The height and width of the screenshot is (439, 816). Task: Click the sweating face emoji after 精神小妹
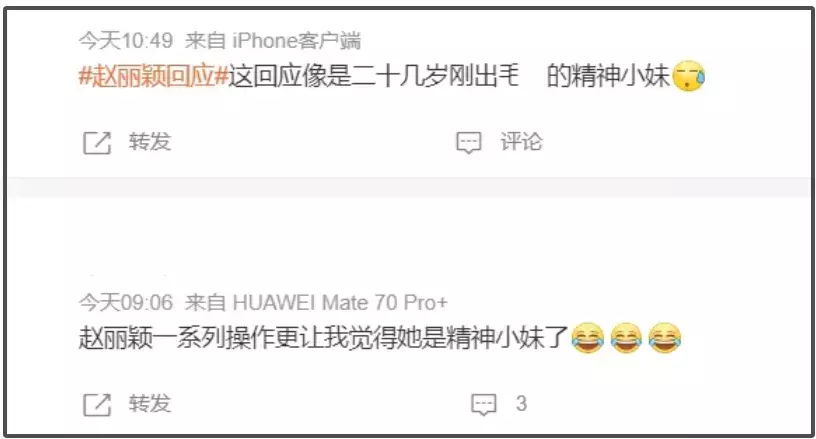tap(689, 76)
